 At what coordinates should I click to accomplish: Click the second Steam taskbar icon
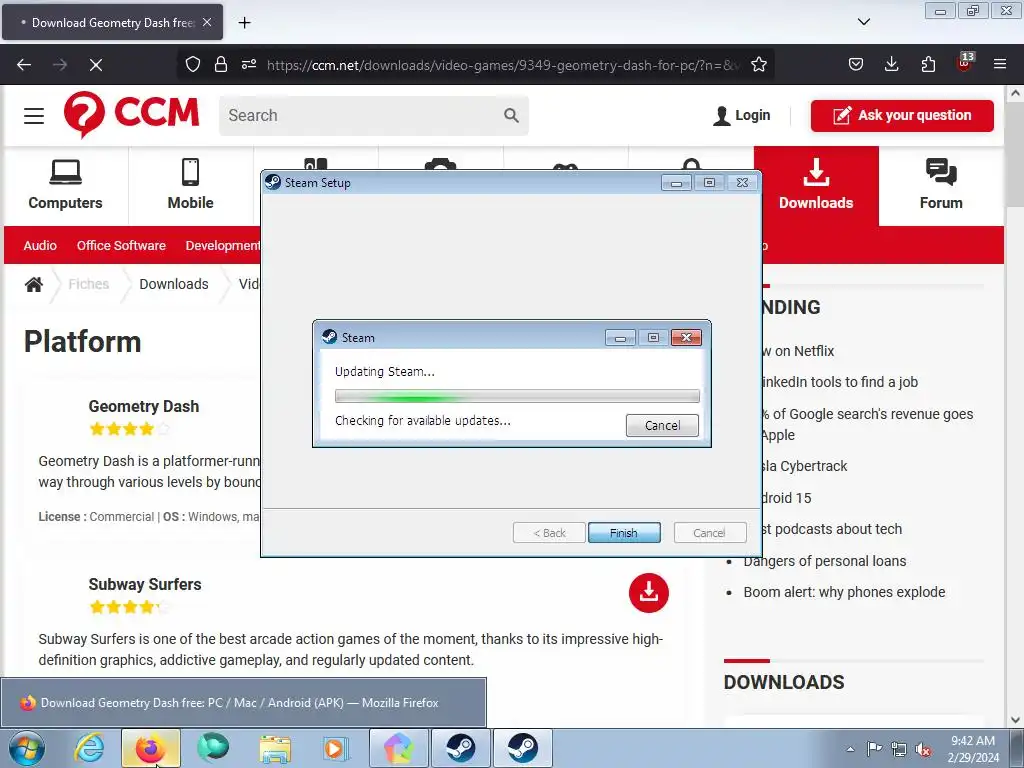pos(522,748)
